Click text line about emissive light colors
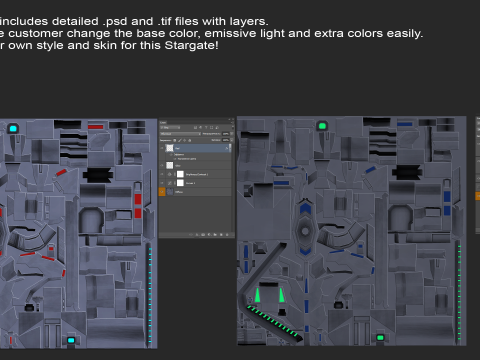Screen dimensions: 480x360 coord(211,33)
